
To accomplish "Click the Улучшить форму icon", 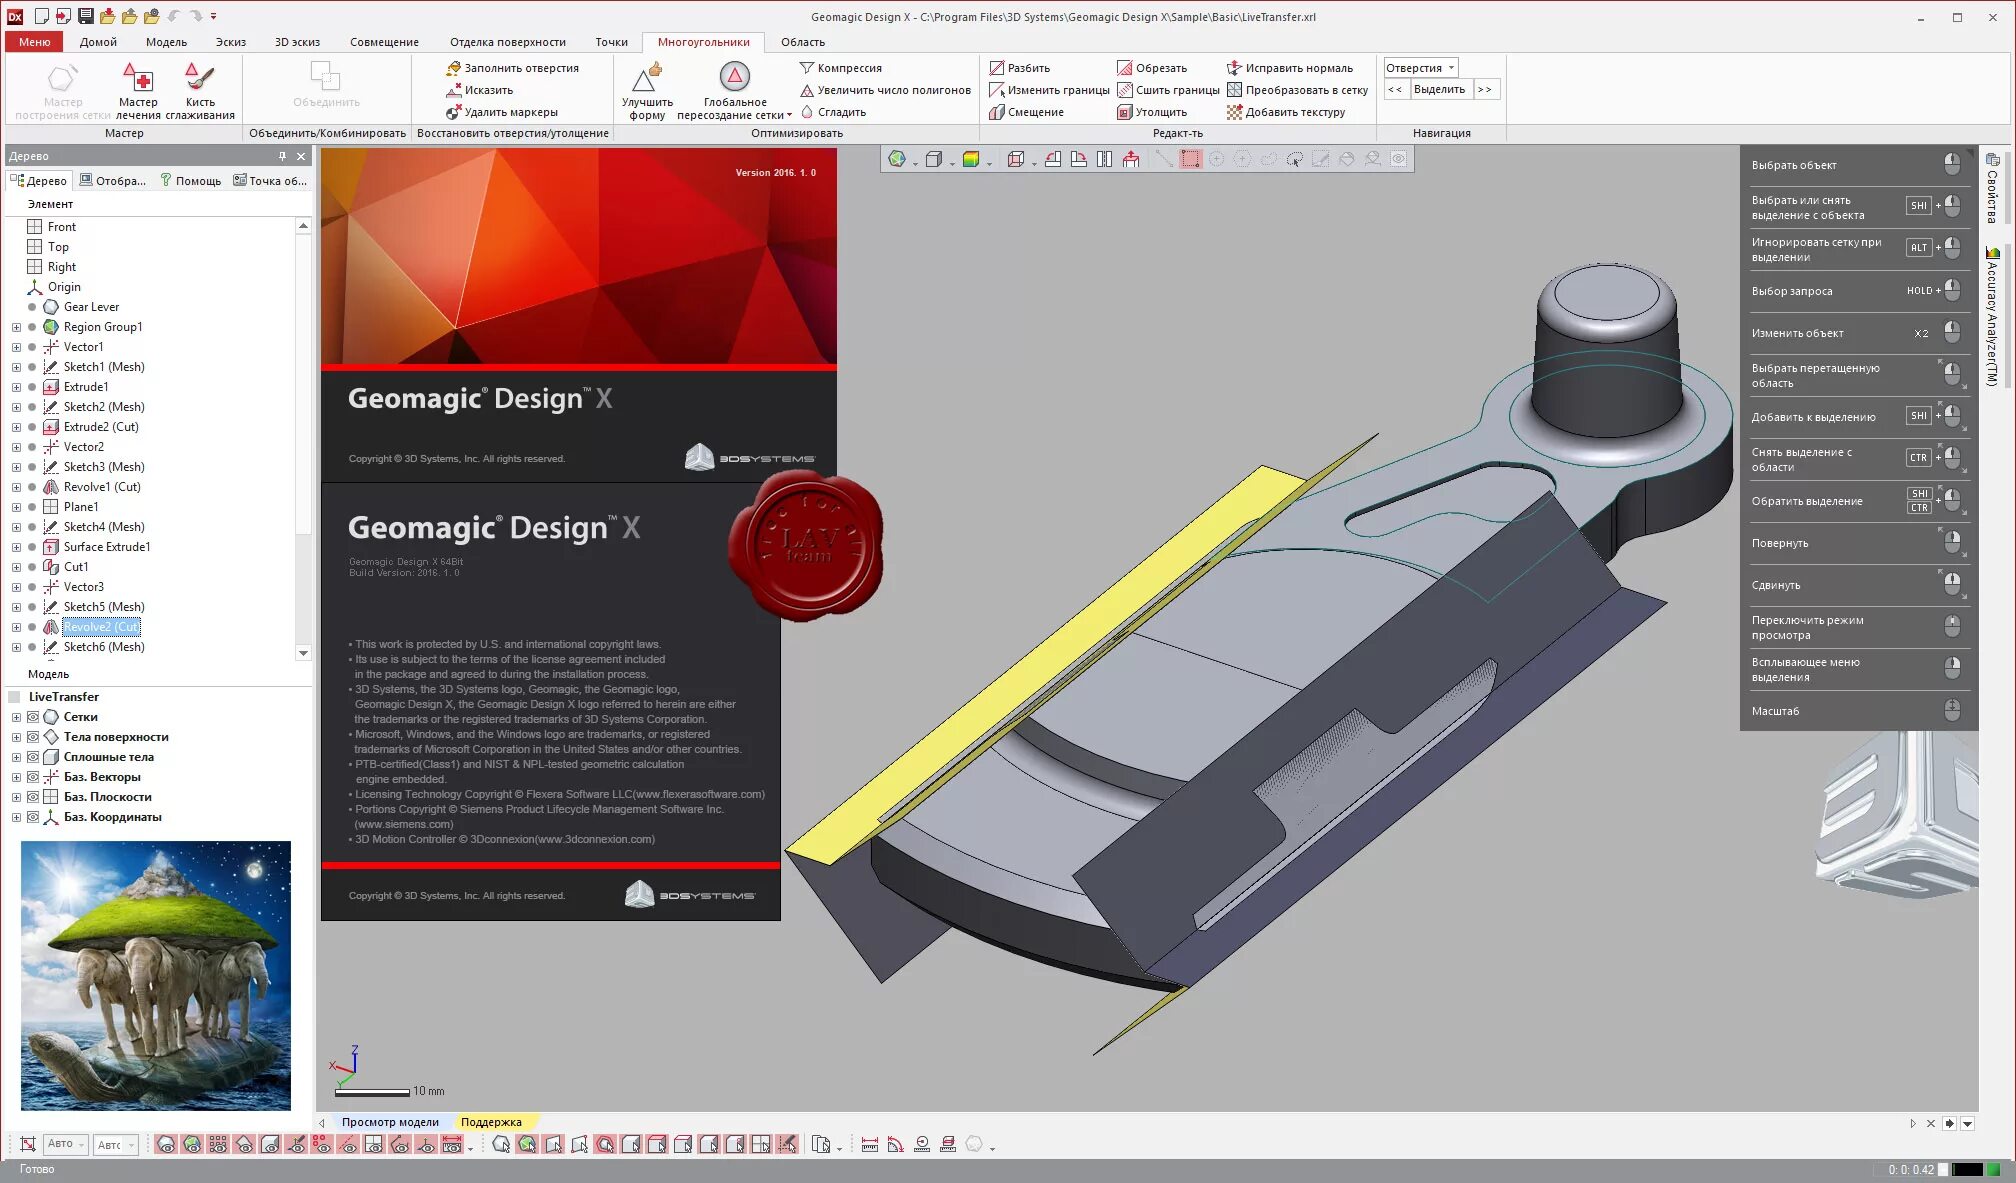I will (647, 77).
